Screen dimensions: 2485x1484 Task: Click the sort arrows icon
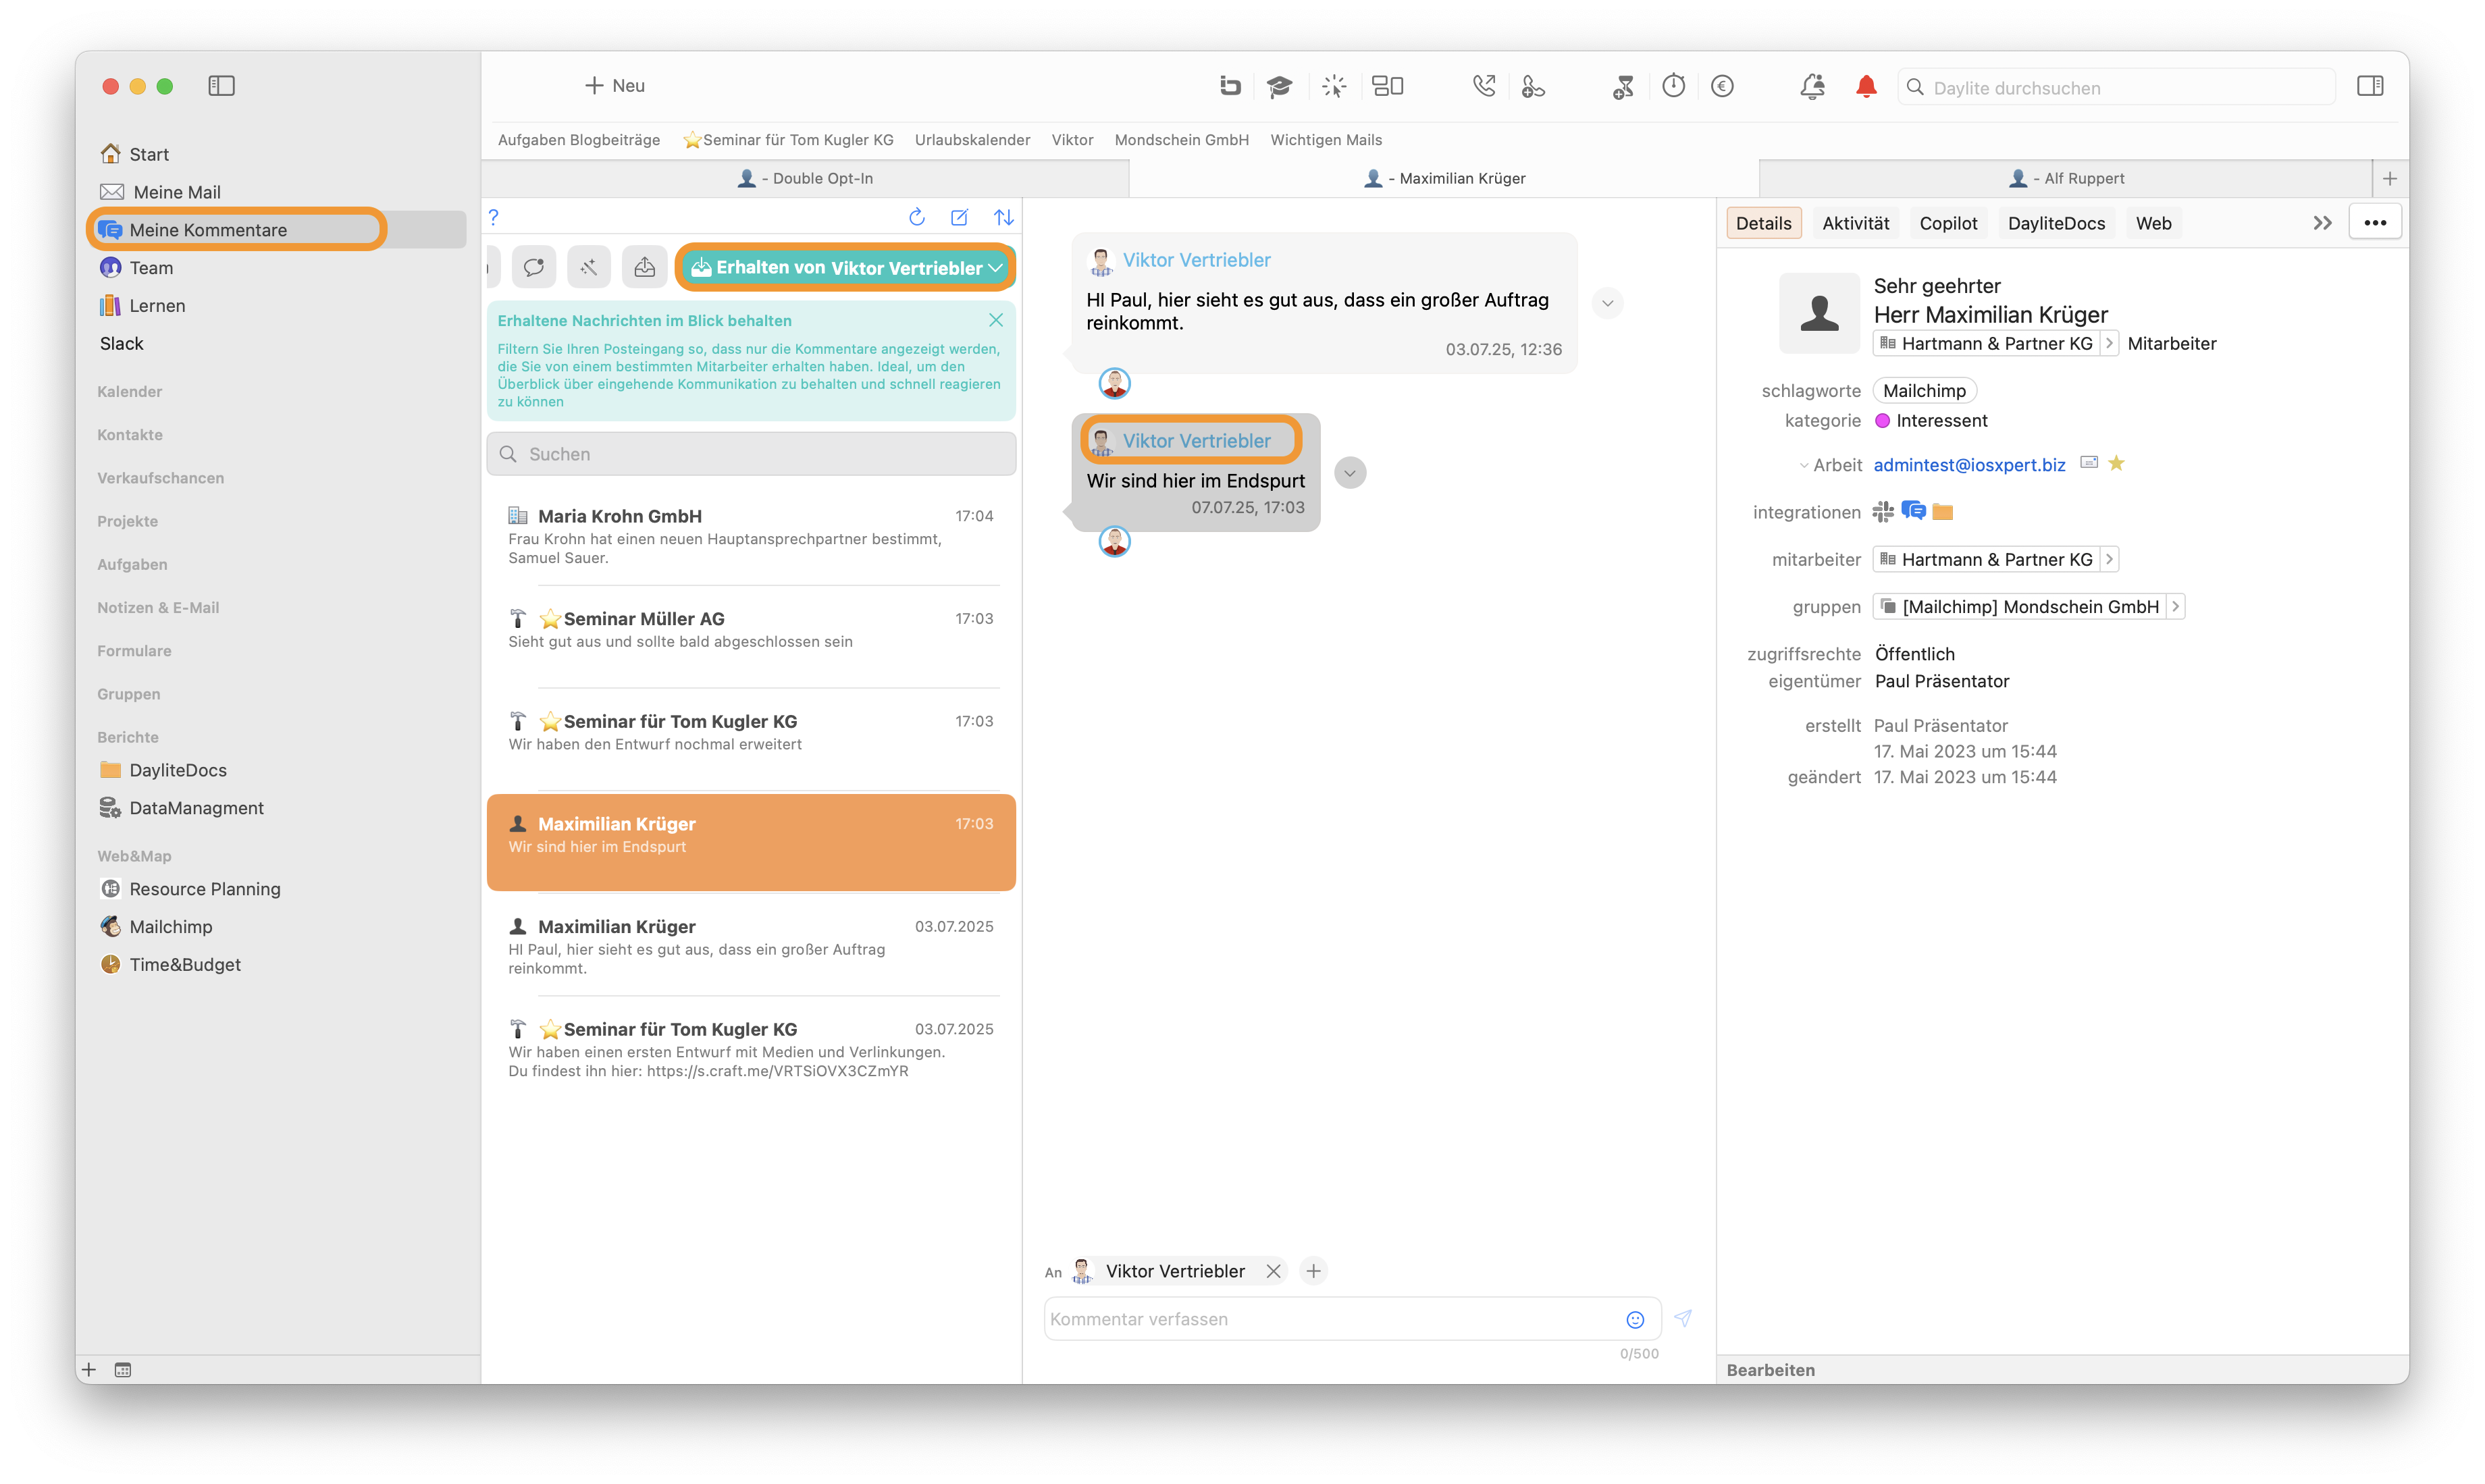pos(1004,217)
